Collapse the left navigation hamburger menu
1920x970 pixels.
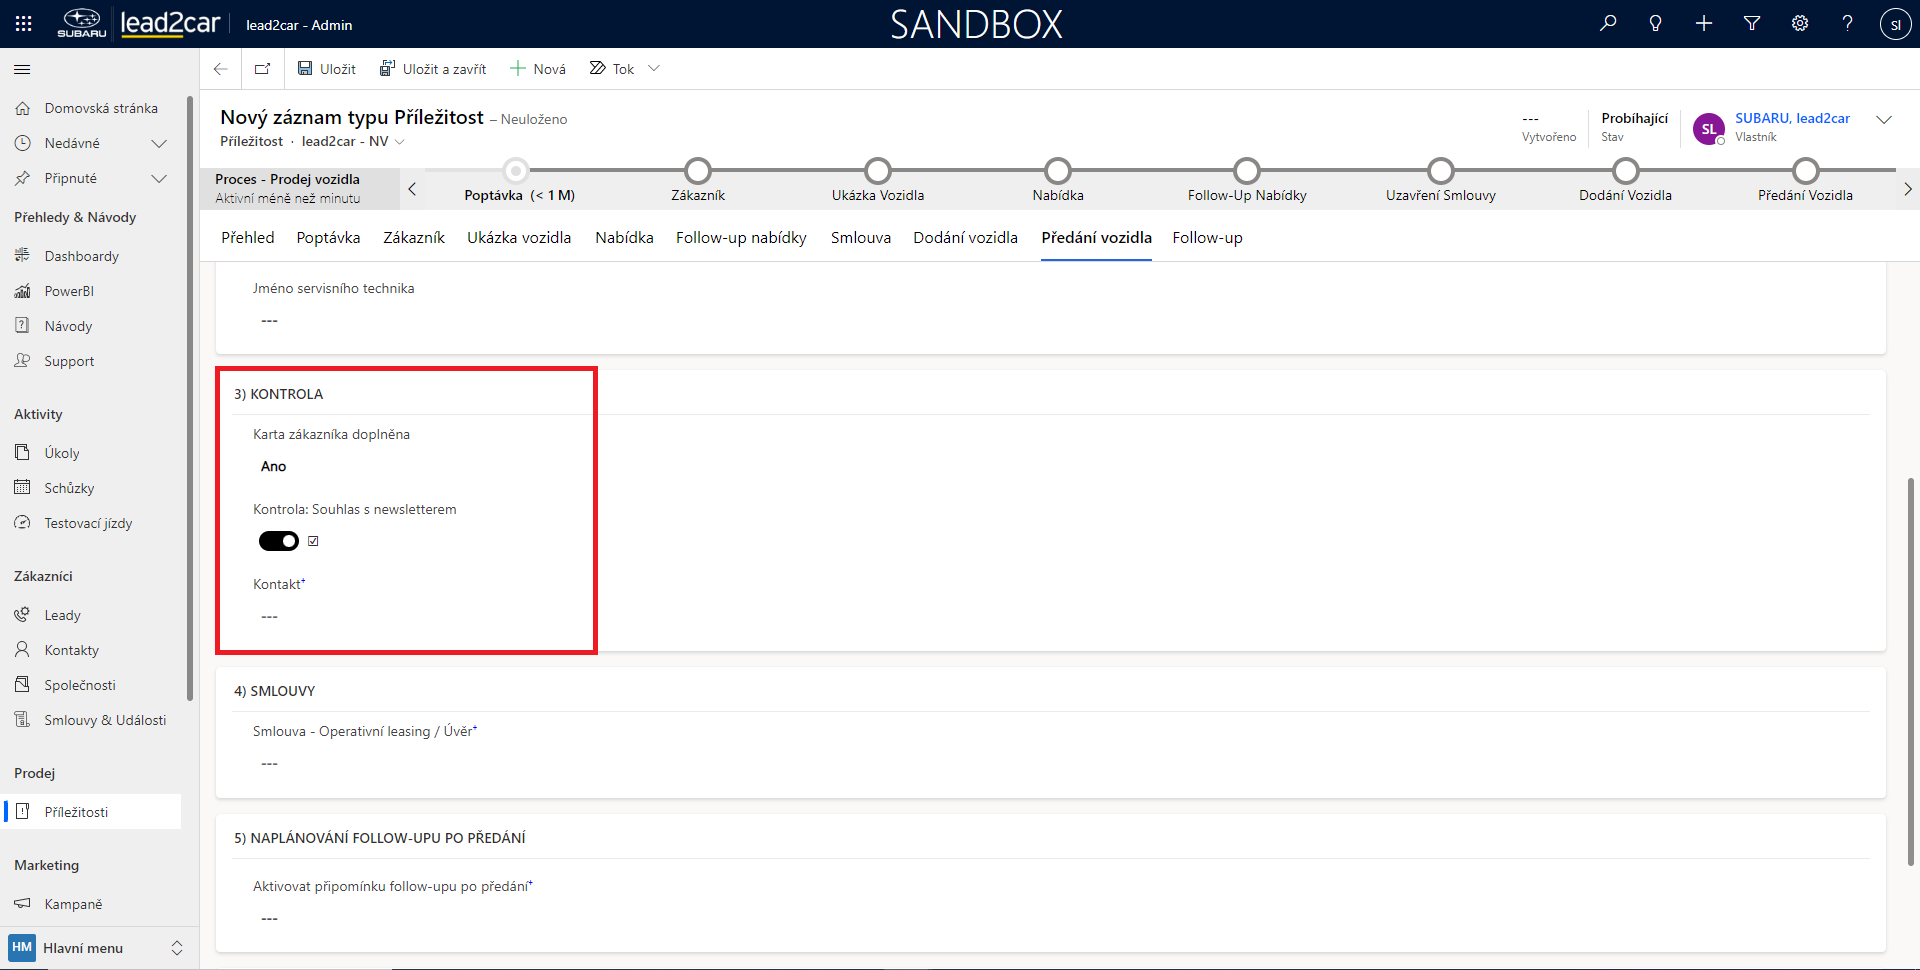[x=22, y=69]
